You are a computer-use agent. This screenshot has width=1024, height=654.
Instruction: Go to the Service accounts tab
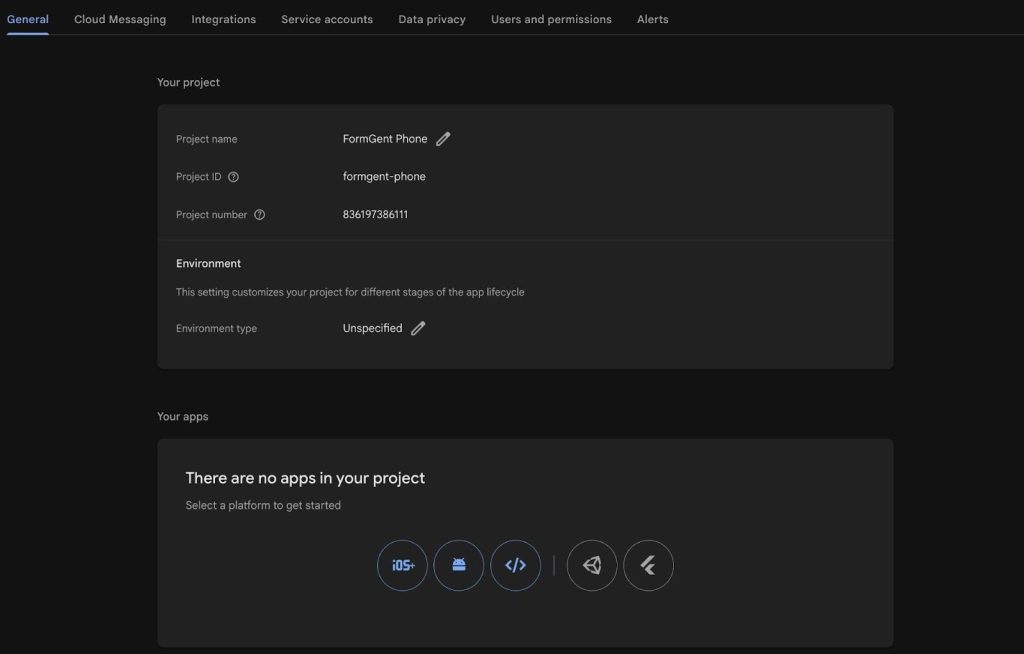(x=327, y=19)
